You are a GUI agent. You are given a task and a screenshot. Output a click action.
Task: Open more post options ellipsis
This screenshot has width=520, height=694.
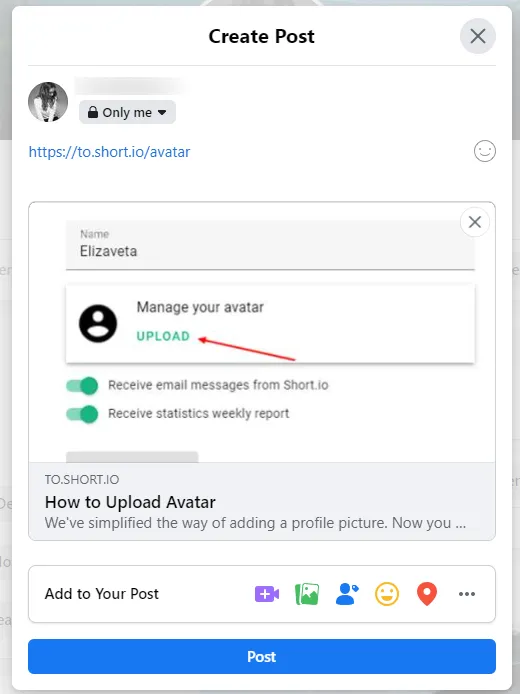pos(467,594)
